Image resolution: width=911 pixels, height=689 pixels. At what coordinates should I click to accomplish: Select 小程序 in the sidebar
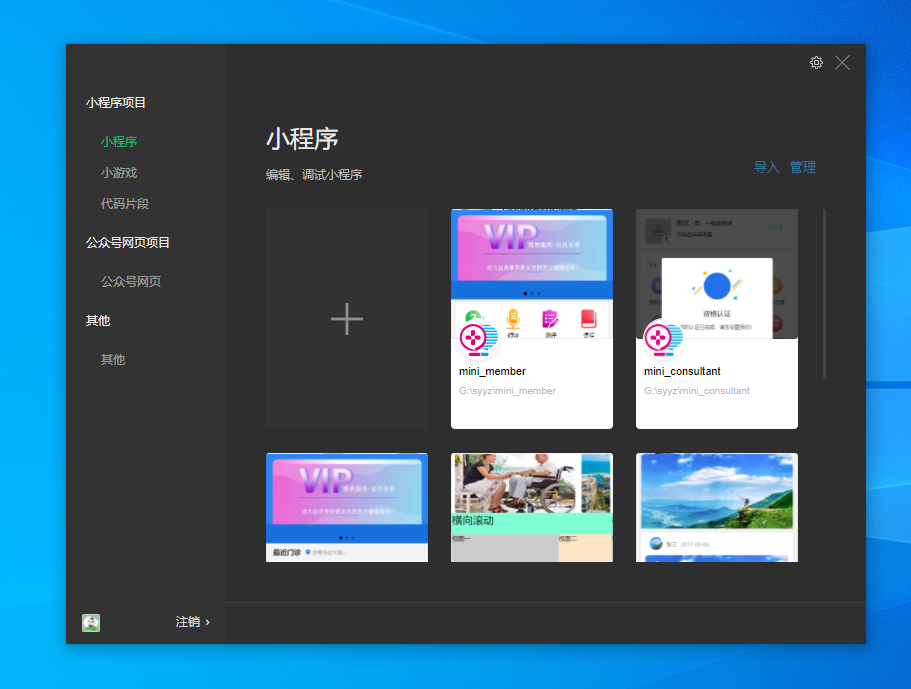pyautogui.click(x=119, y=142)
